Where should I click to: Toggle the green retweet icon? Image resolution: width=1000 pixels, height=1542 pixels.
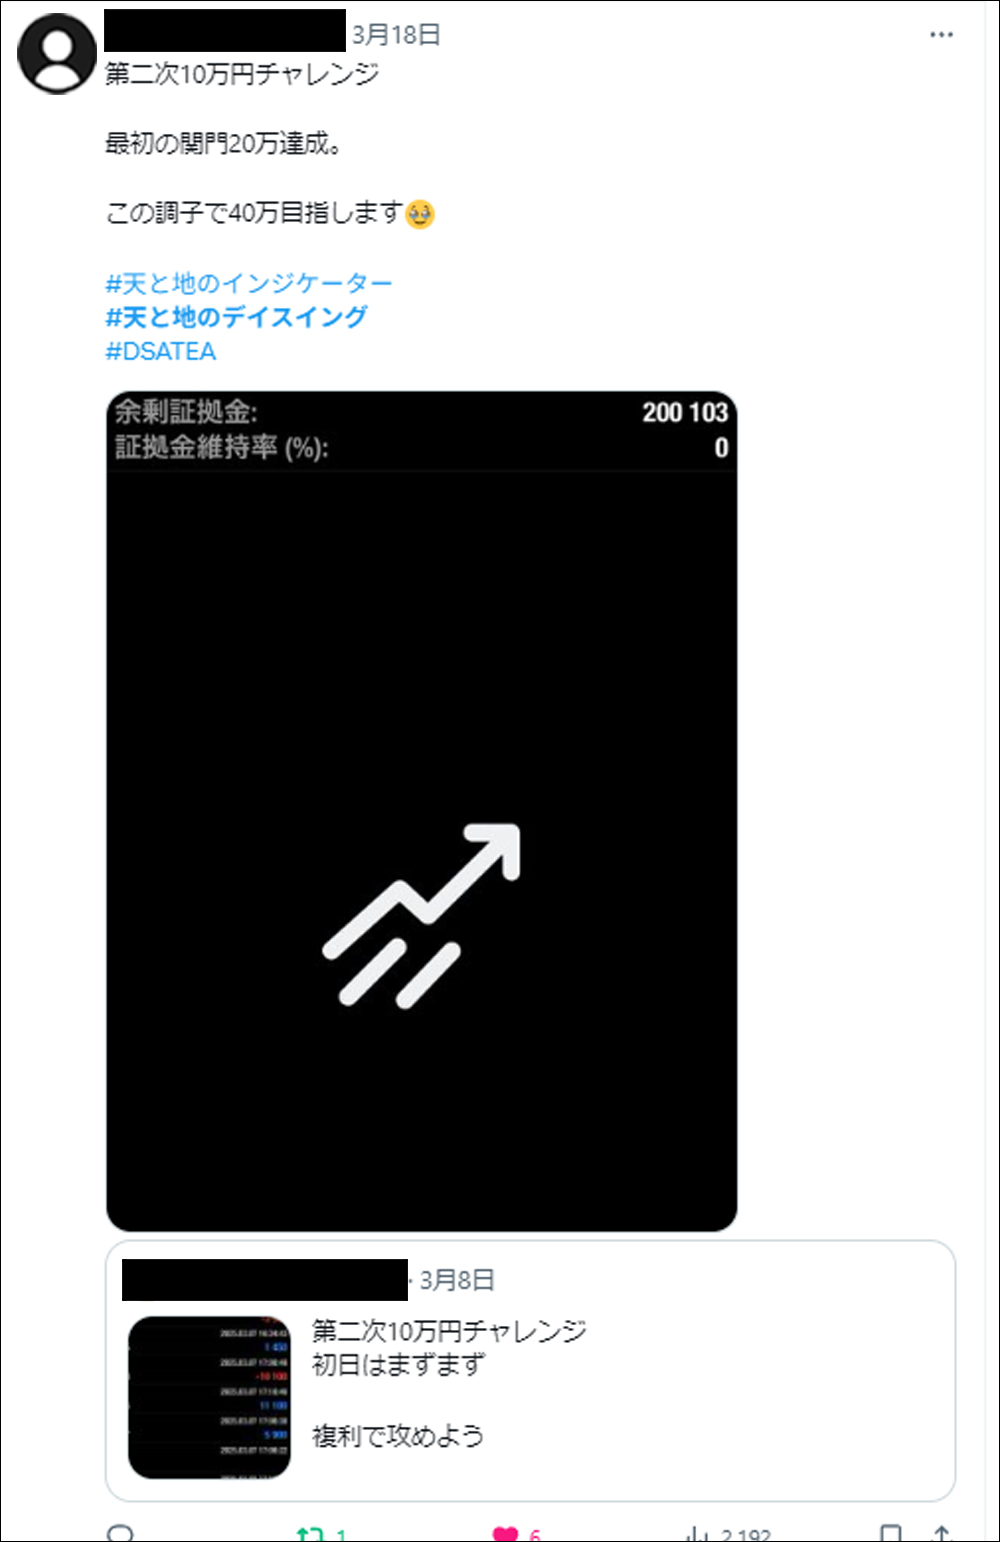pyautogui.click(x=311, y=1534)
